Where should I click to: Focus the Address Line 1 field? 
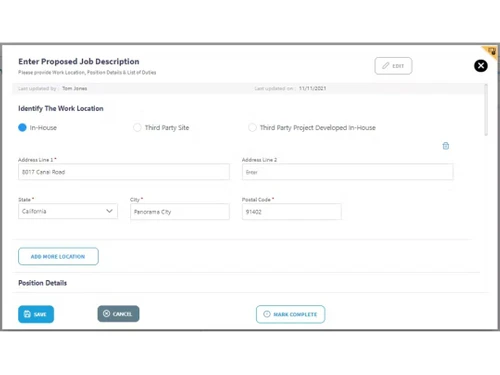[124, 172]
